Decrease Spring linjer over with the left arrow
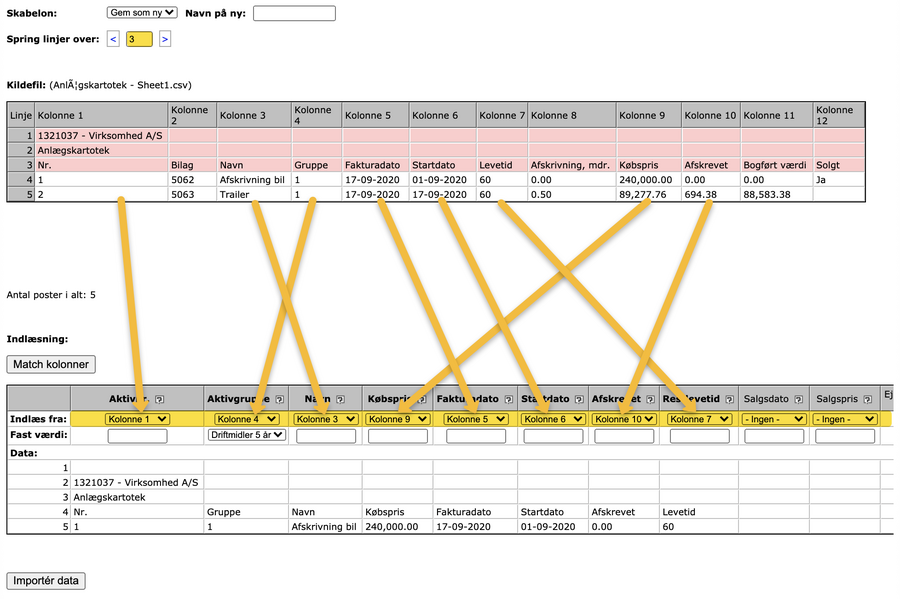 [112, 38]
